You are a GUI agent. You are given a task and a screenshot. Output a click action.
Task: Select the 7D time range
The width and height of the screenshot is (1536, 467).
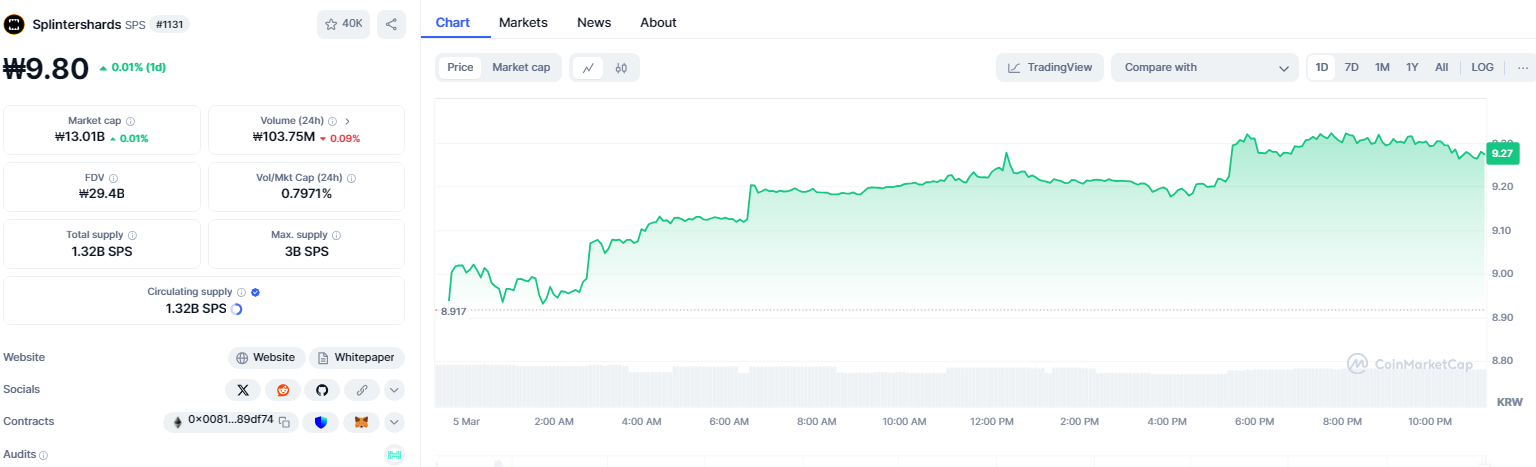pyautogui.click(x=1351, y=67)
